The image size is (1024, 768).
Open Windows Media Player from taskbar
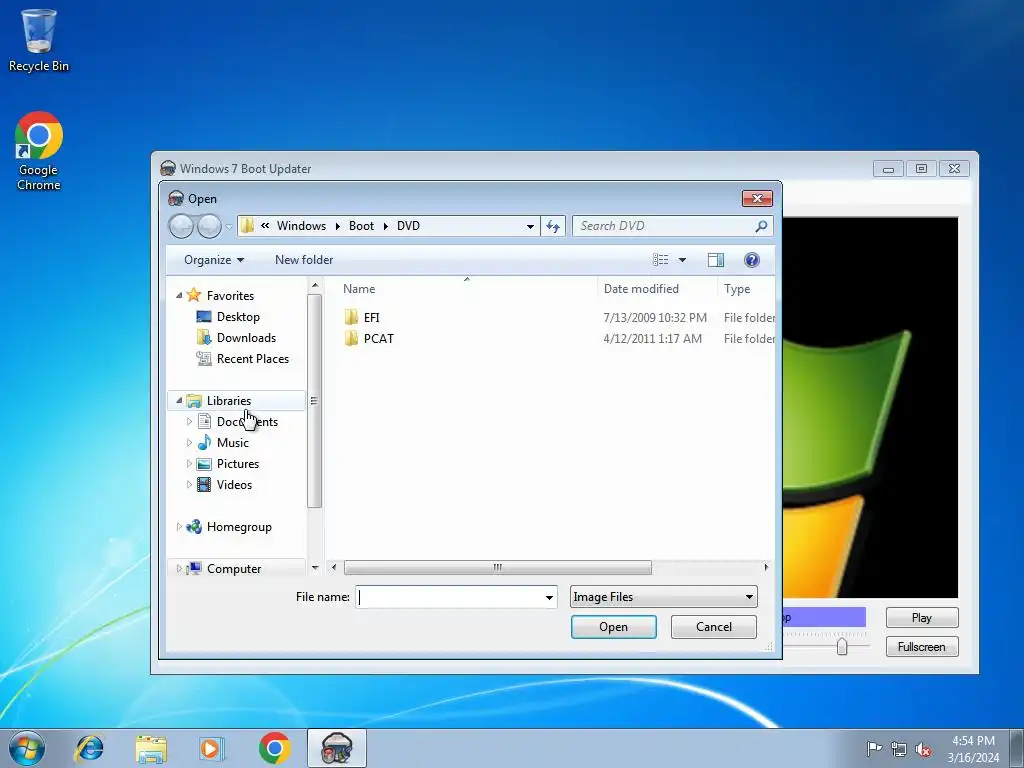(x=212, y=748)
